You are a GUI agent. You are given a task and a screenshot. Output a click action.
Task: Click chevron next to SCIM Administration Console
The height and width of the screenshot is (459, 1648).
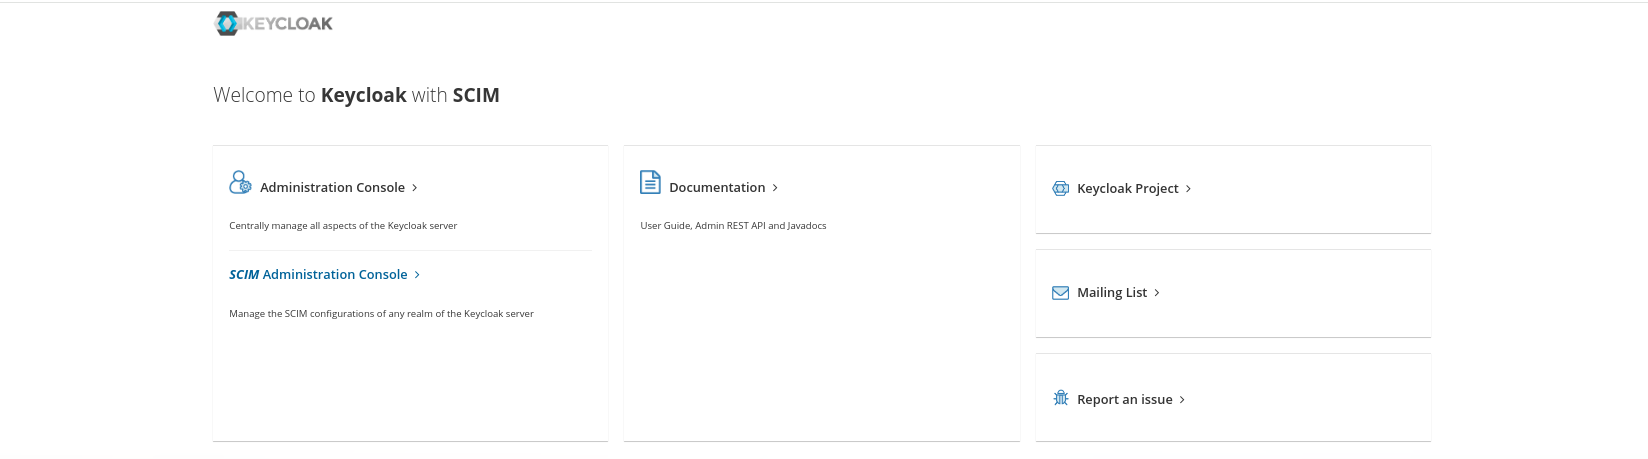[x=417, y=275]
